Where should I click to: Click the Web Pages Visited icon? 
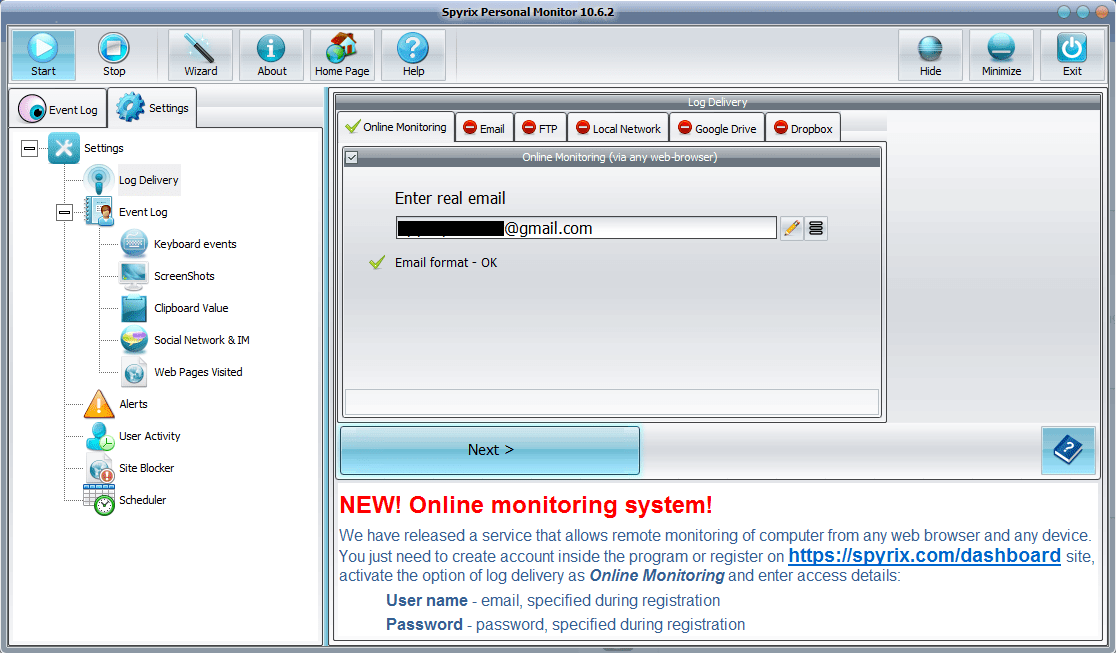[134, 372]
